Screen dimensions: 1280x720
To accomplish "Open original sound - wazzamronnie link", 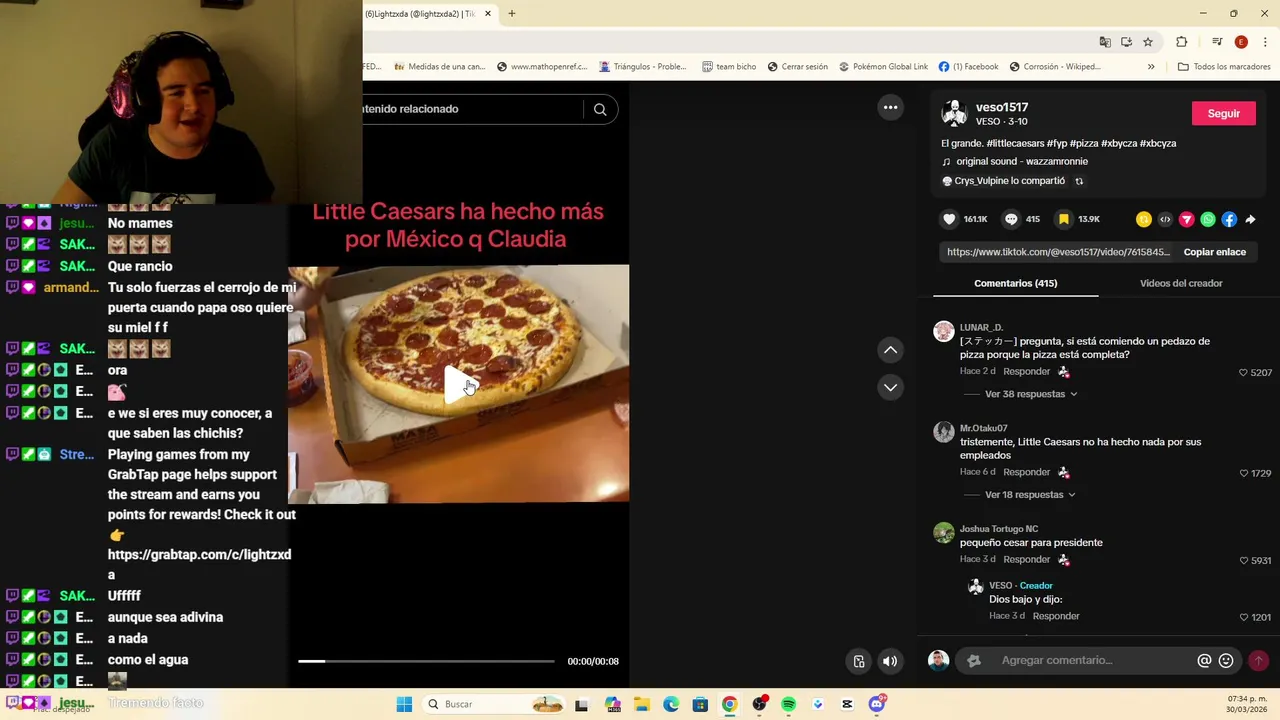I will click(x=1022, y=161).
